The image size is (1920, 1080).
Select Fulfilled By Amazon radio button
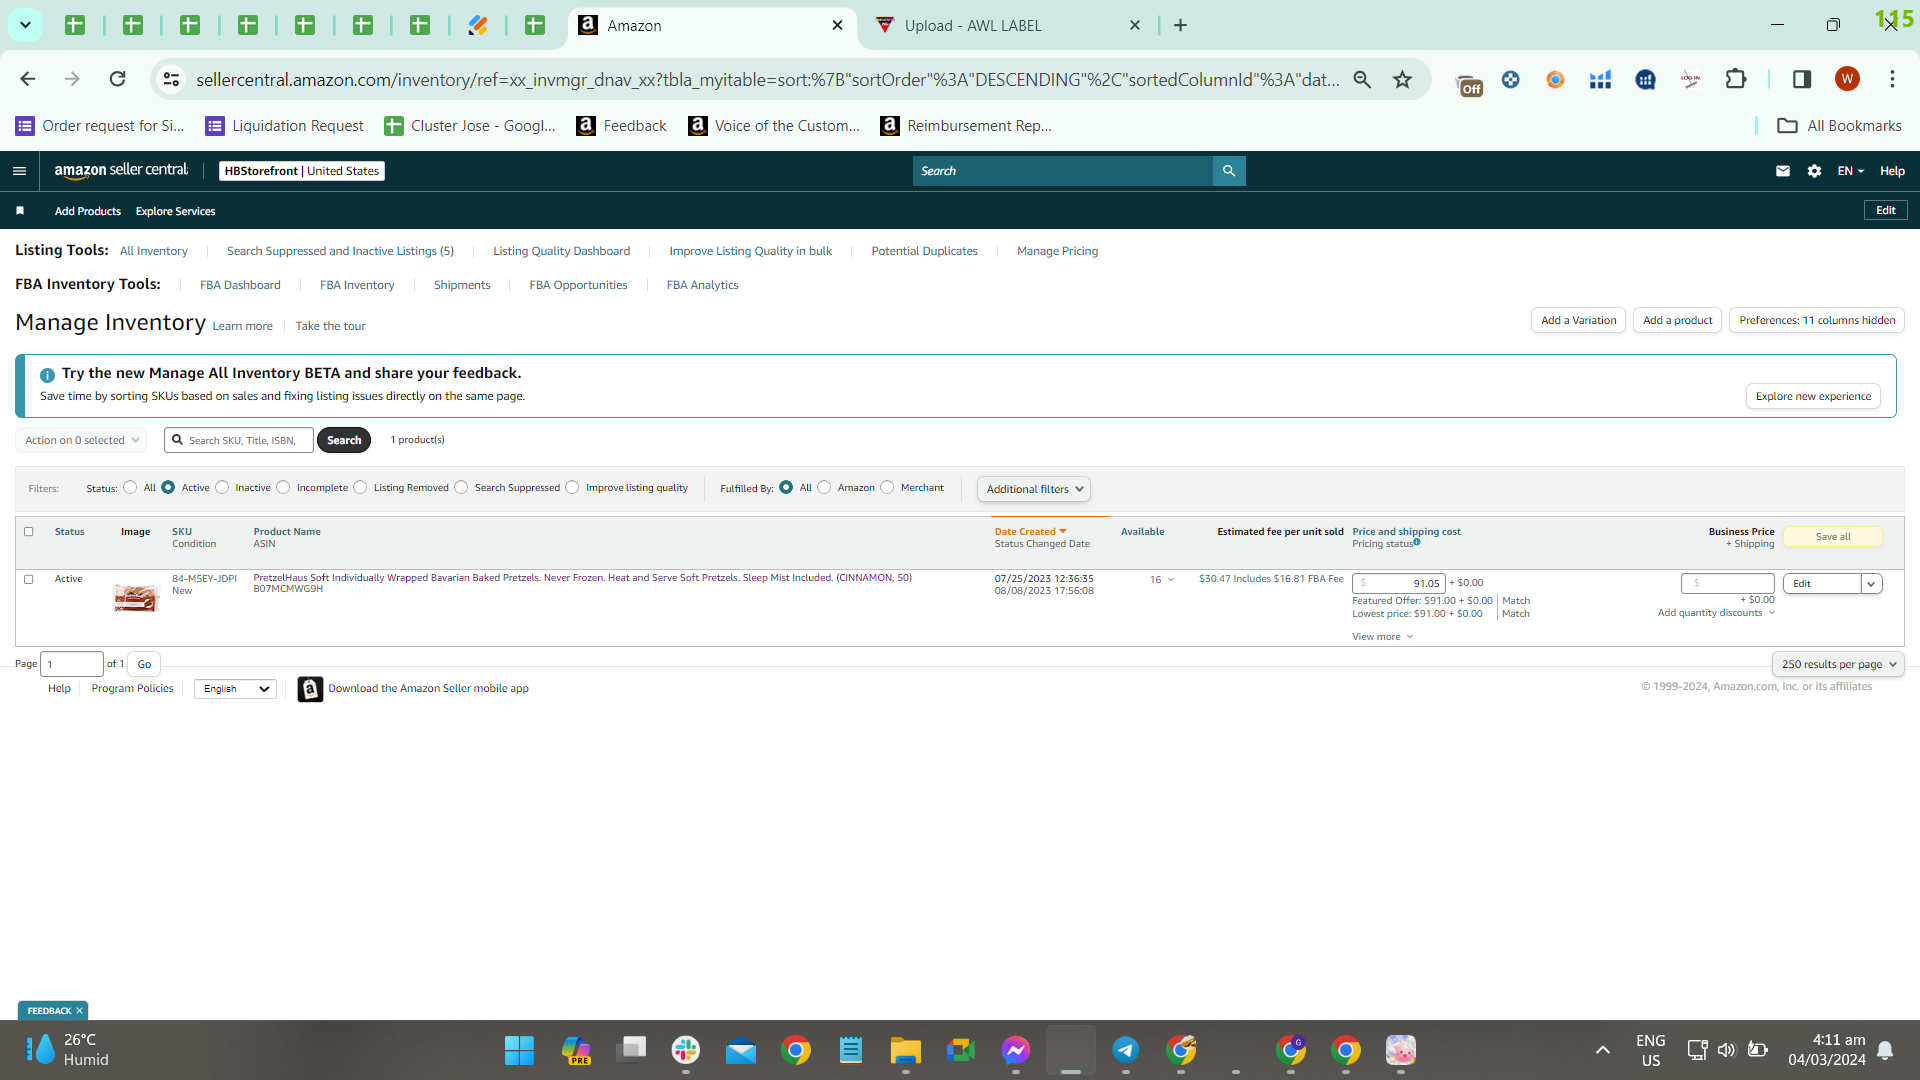tap(824, 488)
